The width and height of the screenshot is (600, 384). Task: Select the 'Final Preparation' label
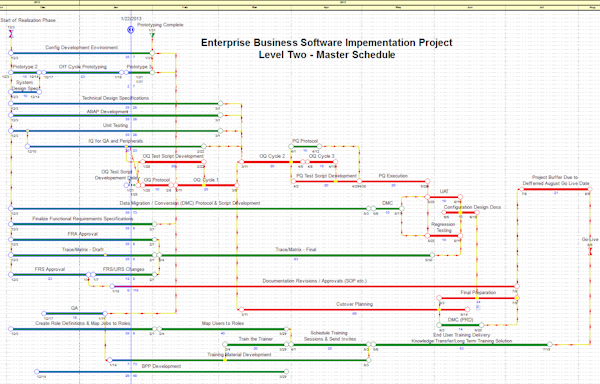click(478, 292)
